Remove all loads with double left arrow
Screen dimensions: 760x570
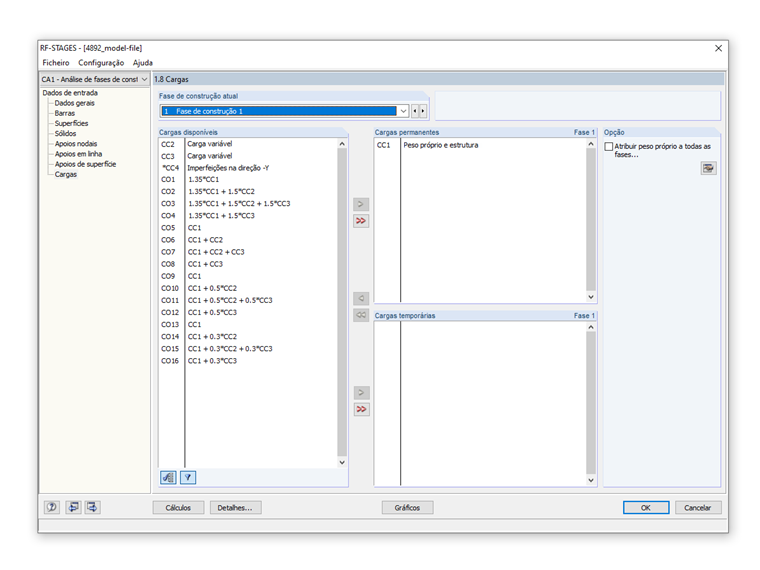click(361, 315)
